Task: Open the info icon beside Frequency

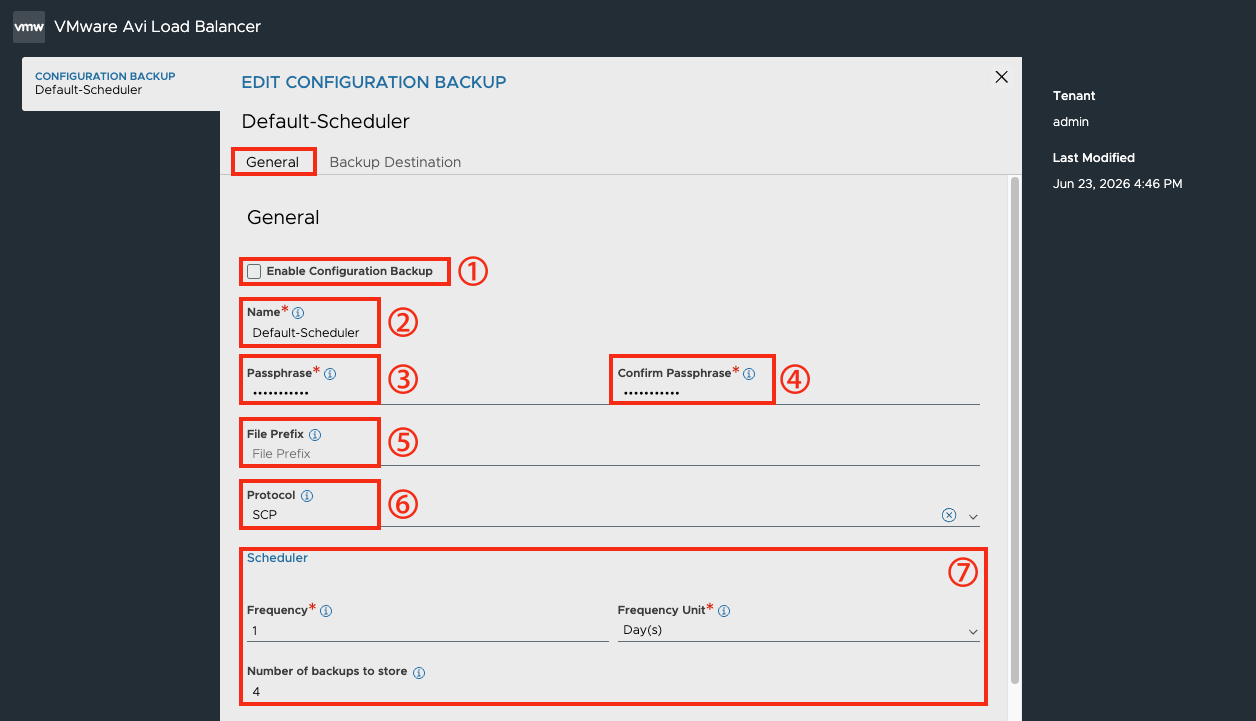Action: [326, 611]
